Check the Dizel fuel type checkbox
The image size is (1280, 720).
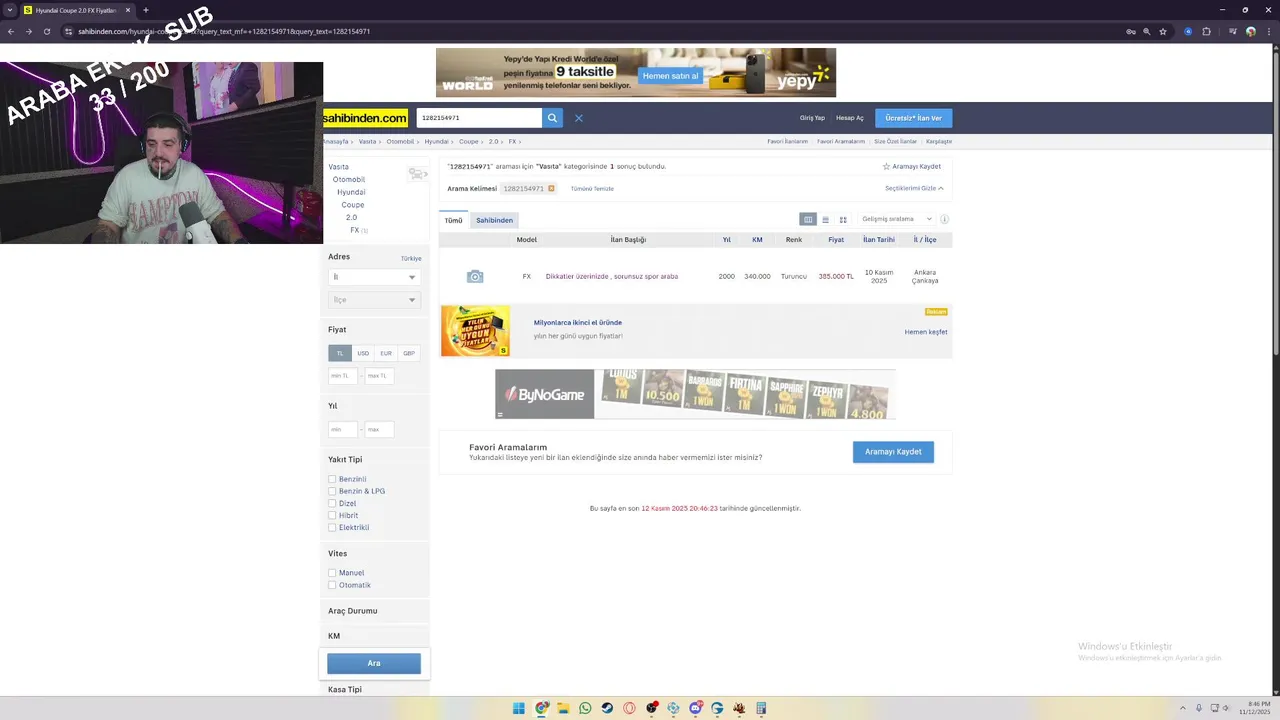[332, 503]
